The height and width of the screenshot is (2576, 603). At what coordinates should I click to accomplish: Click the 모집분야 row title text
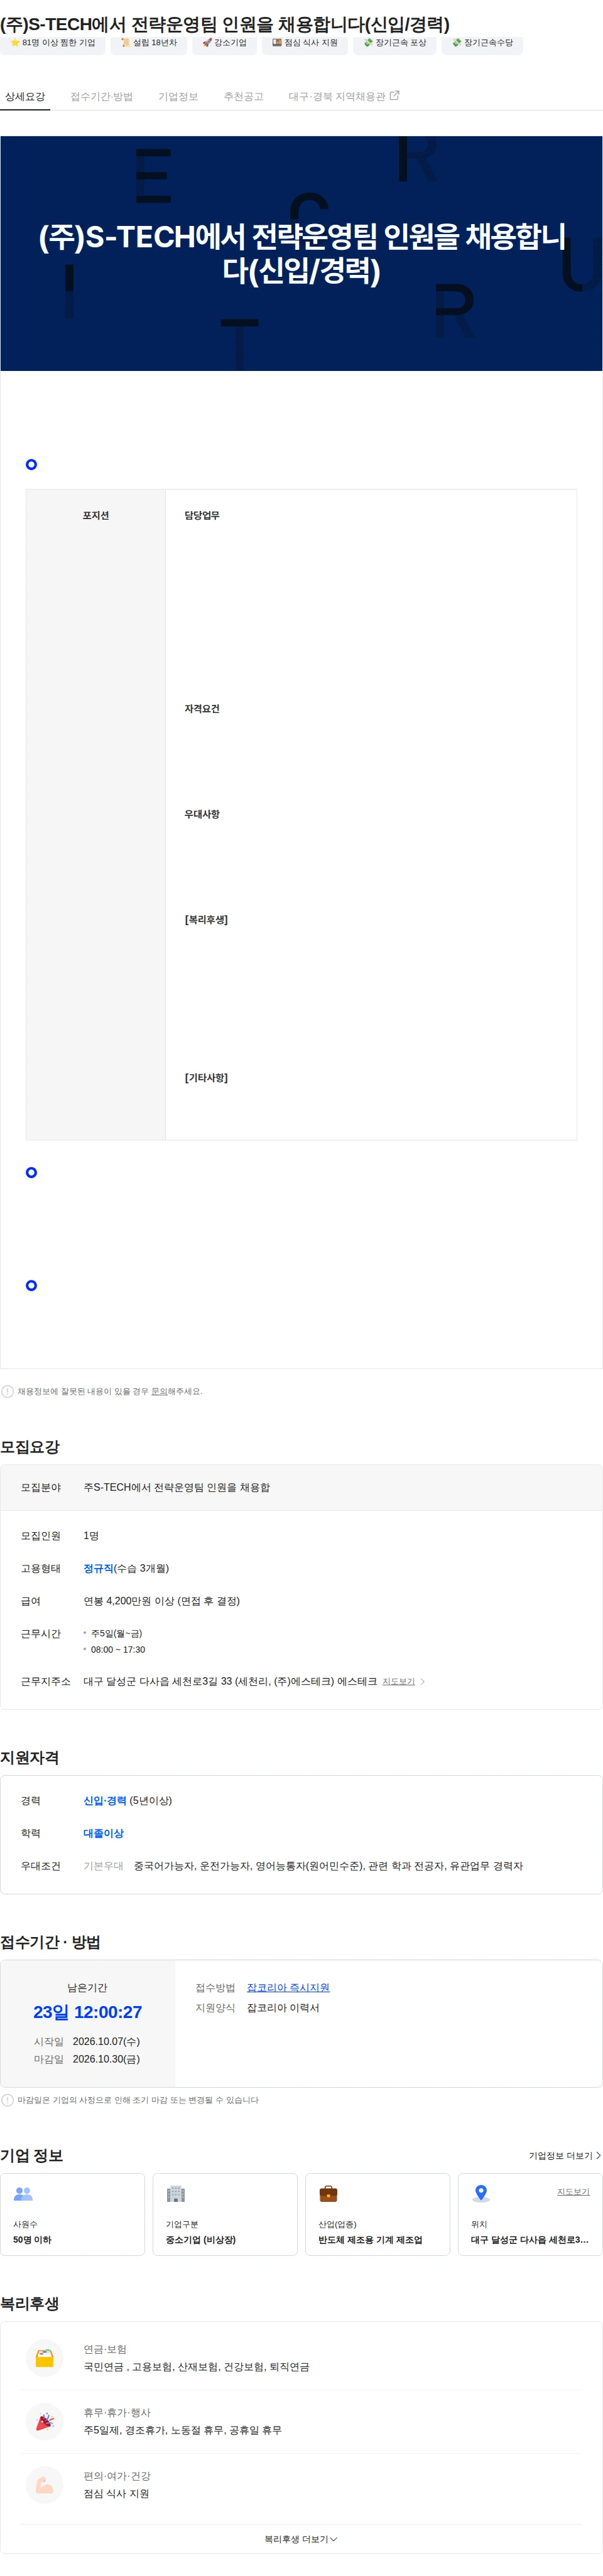point(177,1487)
